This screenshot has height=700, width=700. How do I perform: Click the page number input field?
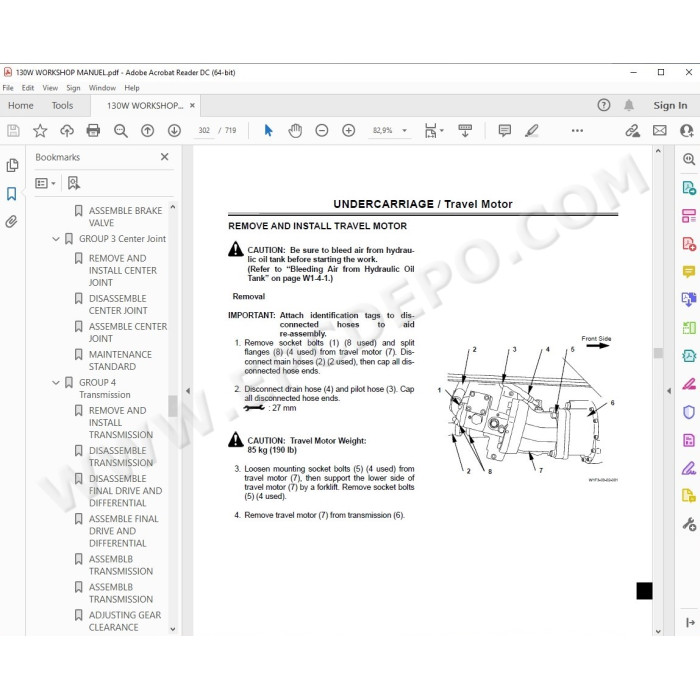click(x=204, y=130)
